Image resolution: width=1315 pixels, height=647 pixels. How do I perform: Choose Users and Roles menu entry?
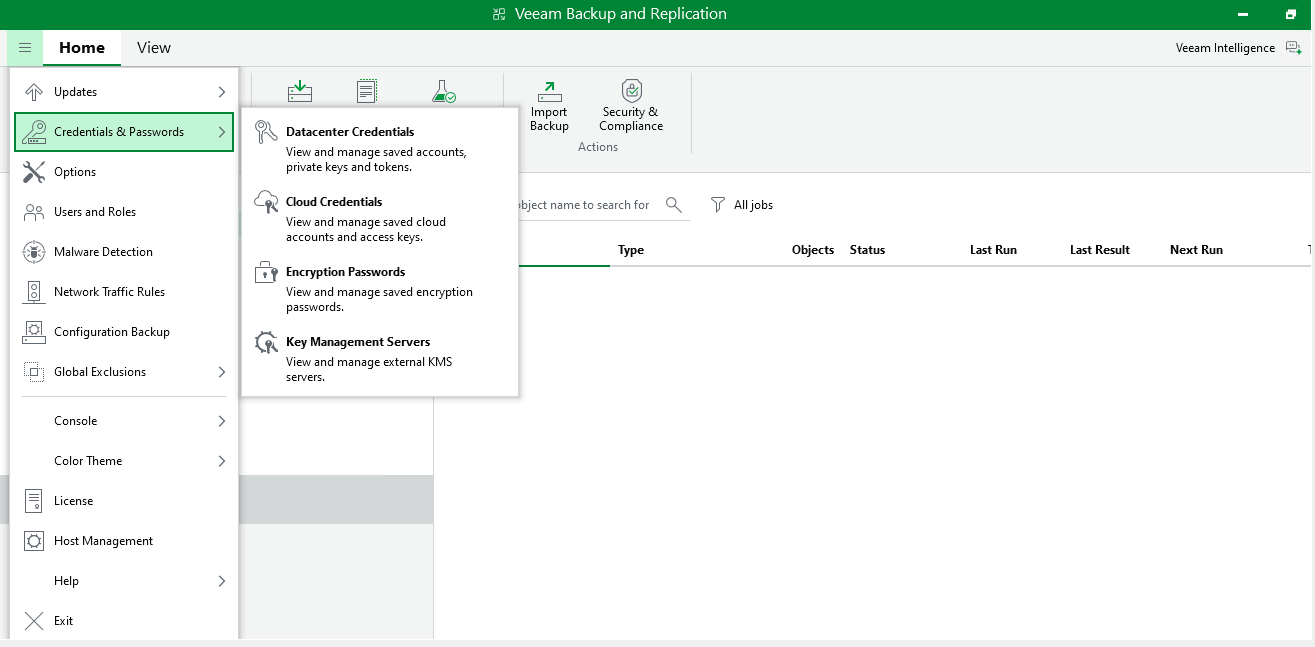[x=124, y=212]
